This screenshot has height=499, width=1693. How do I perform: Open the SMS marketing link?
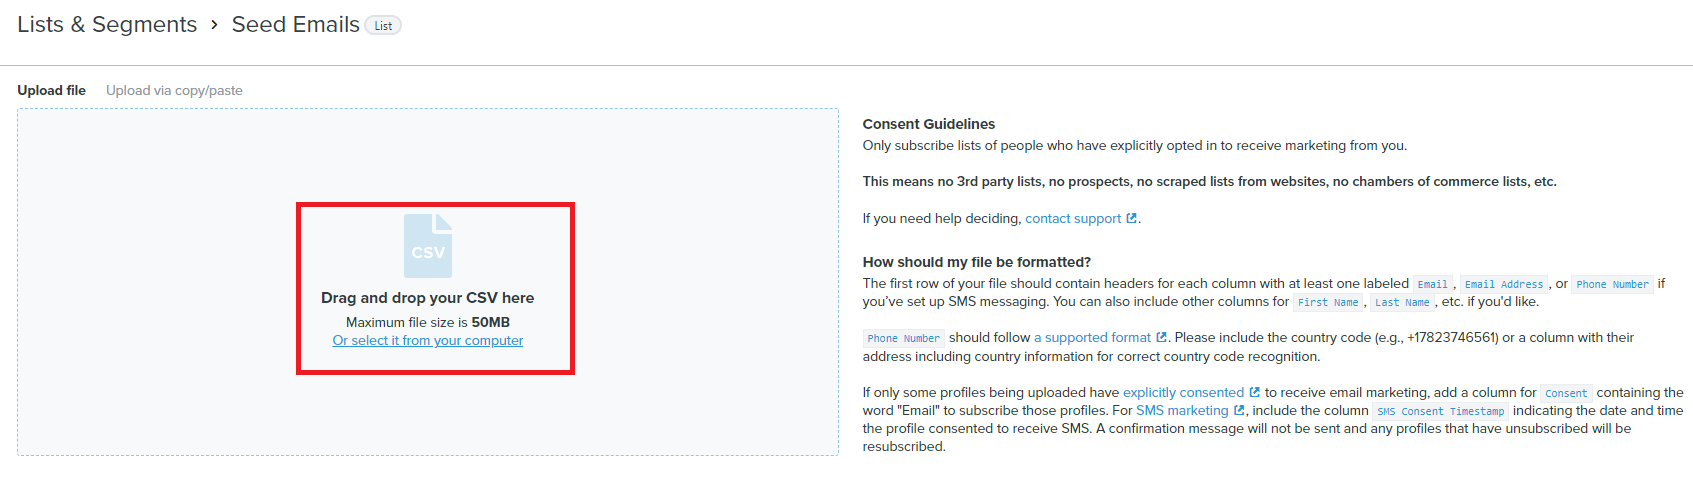click(1182, 411)
